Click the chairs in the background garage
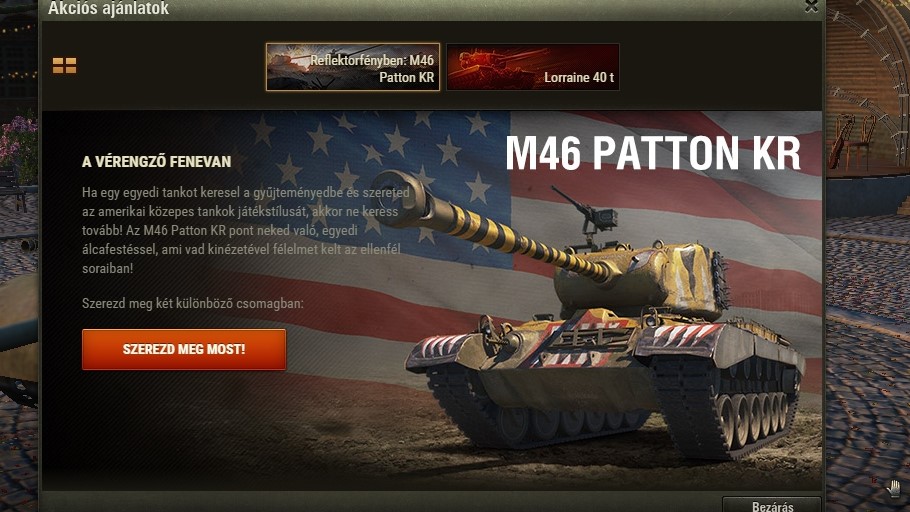Viewport: 910px width, 512px height. [x=852, y=141]
